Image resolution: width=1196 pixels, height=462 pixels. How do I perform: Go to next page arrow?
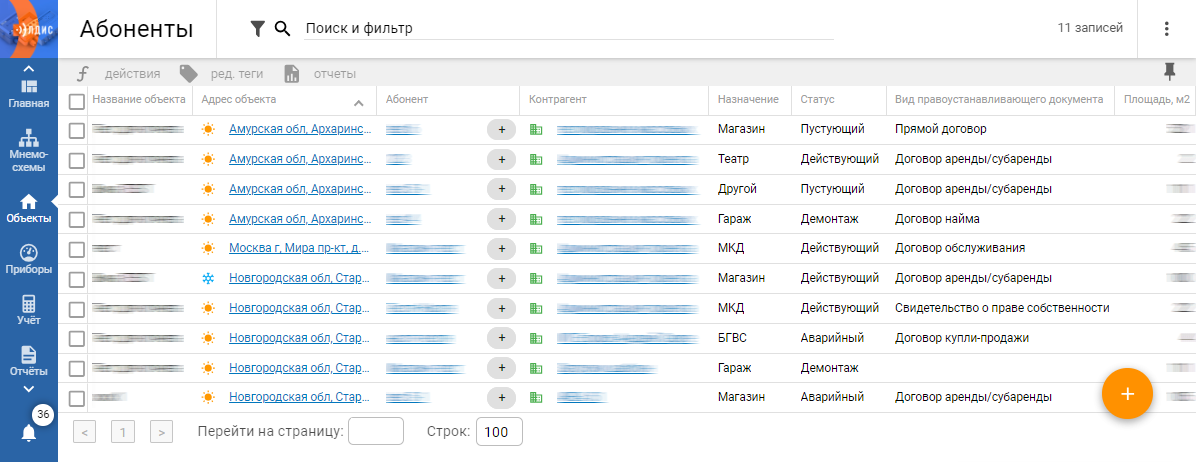click(x=161, y=432)
